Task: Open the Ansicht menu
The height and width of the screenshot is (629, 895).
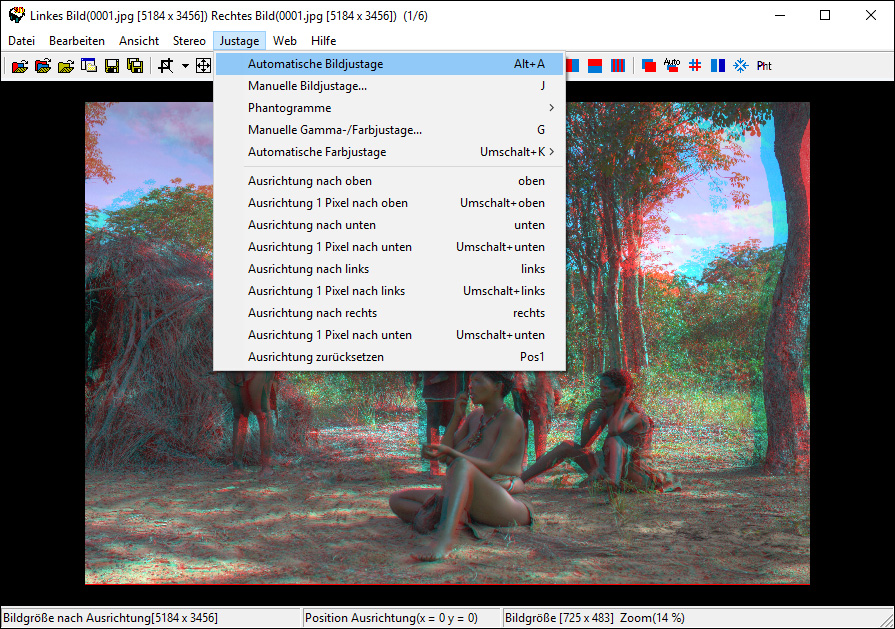Action: [x=139, y=41]
